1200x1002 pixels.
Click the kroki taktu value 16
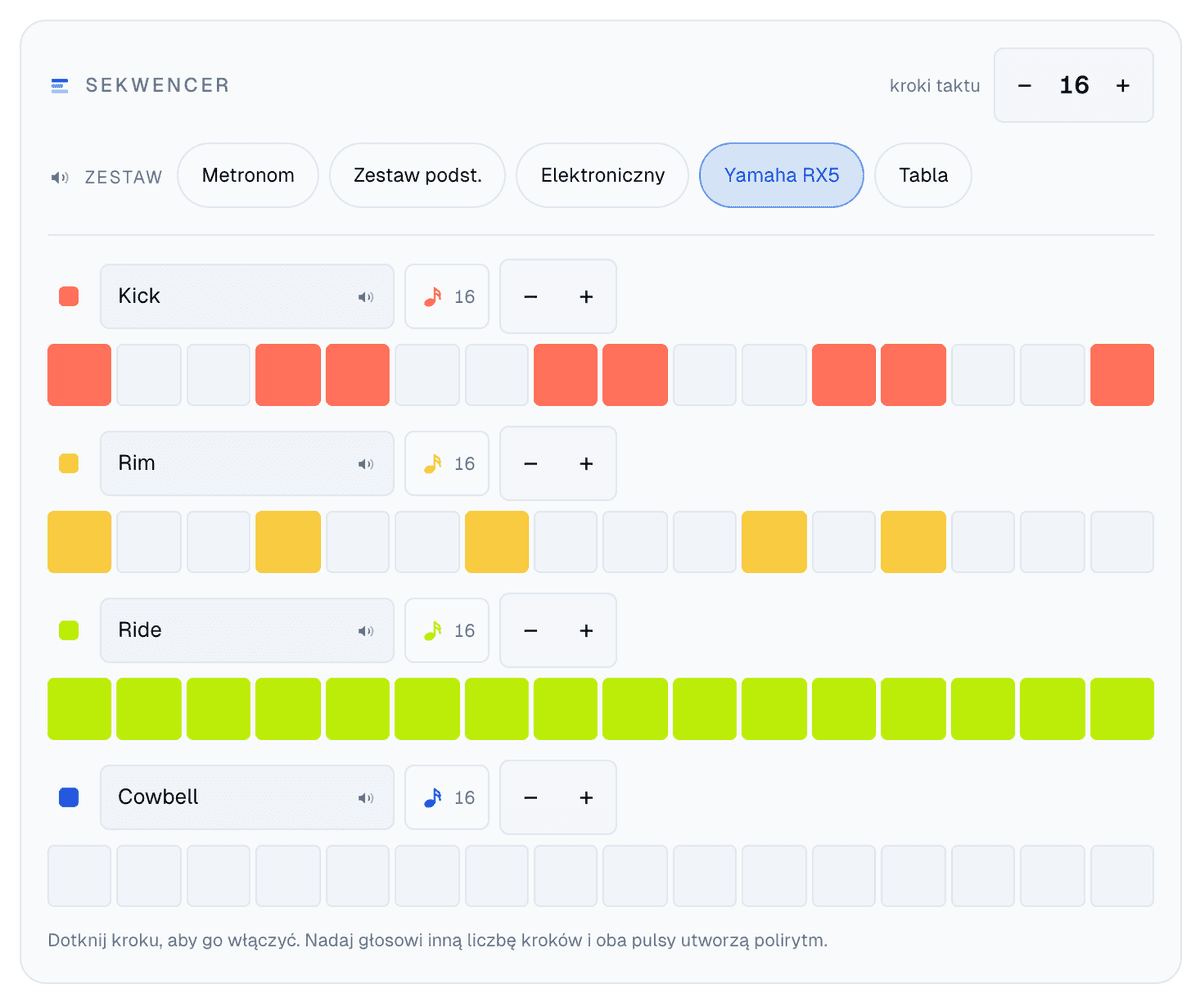click(1074, 86)
